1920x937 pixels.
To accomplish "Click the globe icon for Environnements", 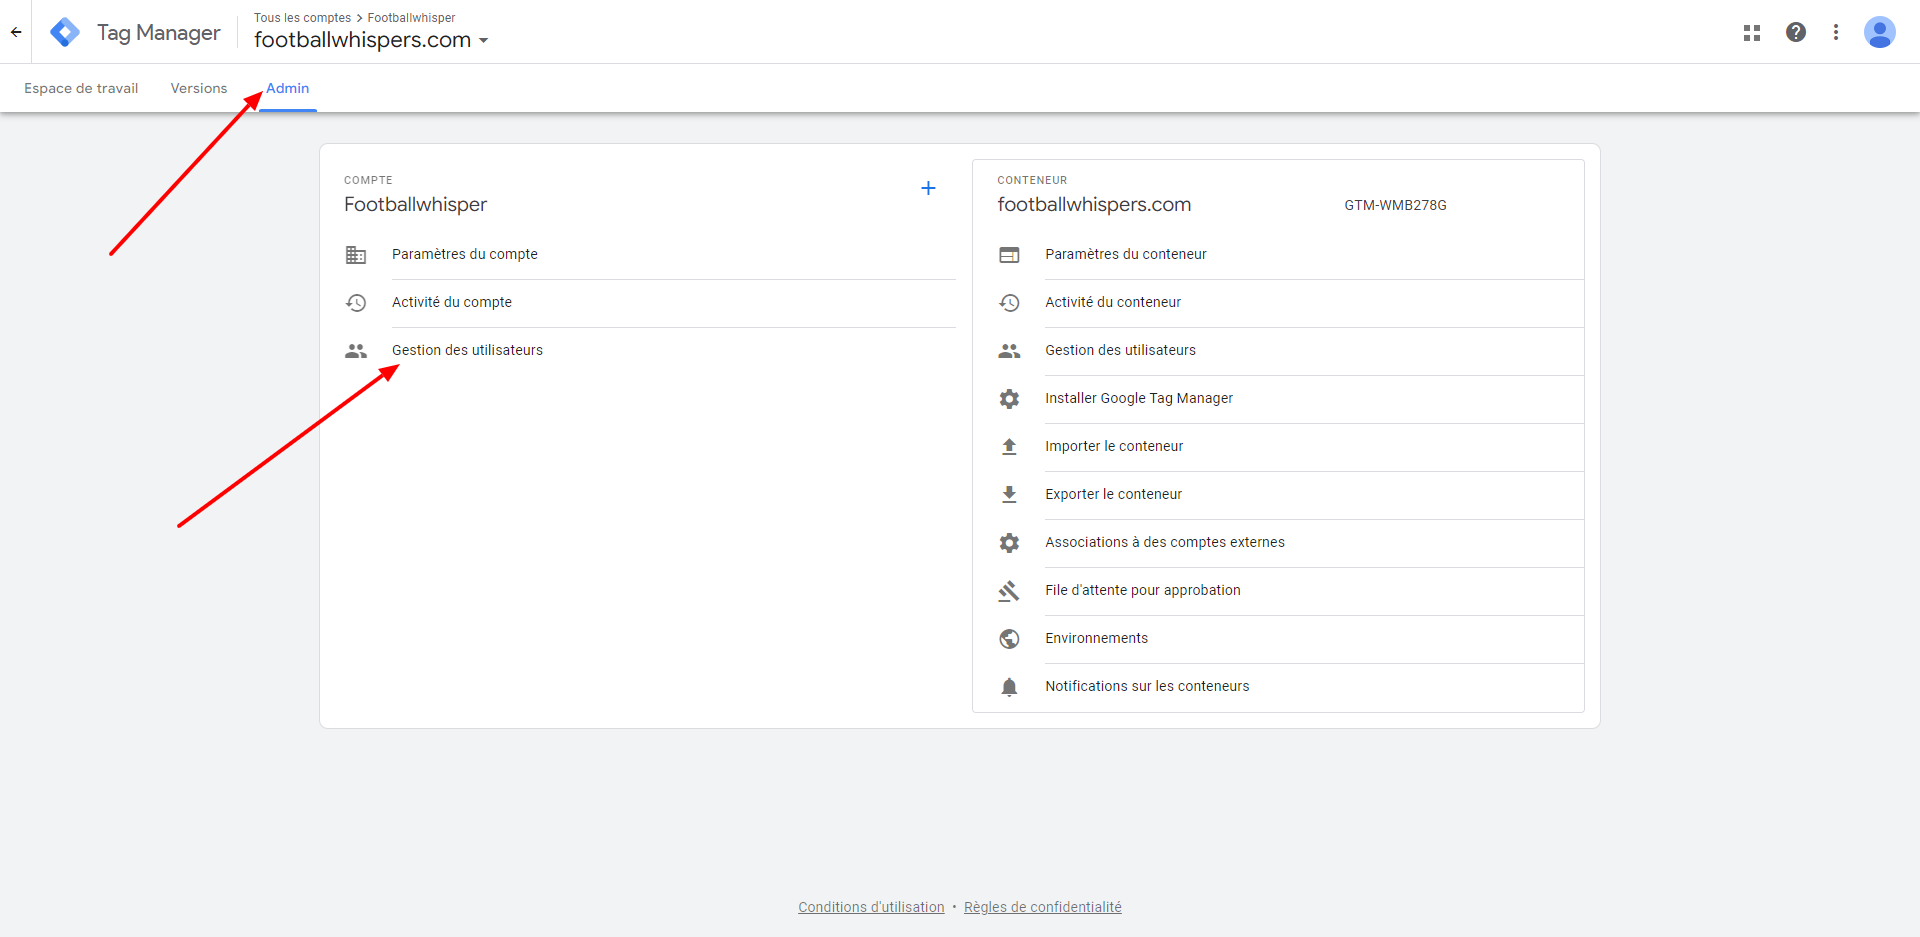I will pos(1009,639).
